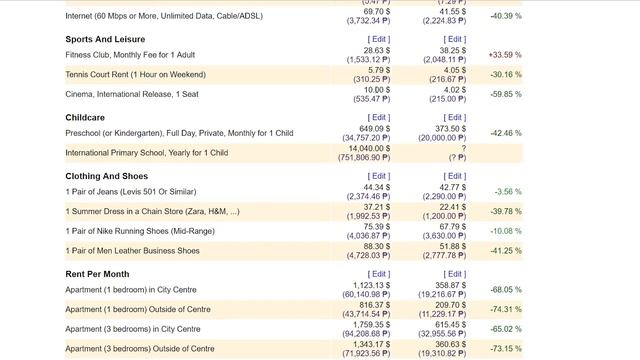Click 3 bedrooms City Centre rent 615.45 $
Screen dimensions: 640x360
click(x=451, y=324)
